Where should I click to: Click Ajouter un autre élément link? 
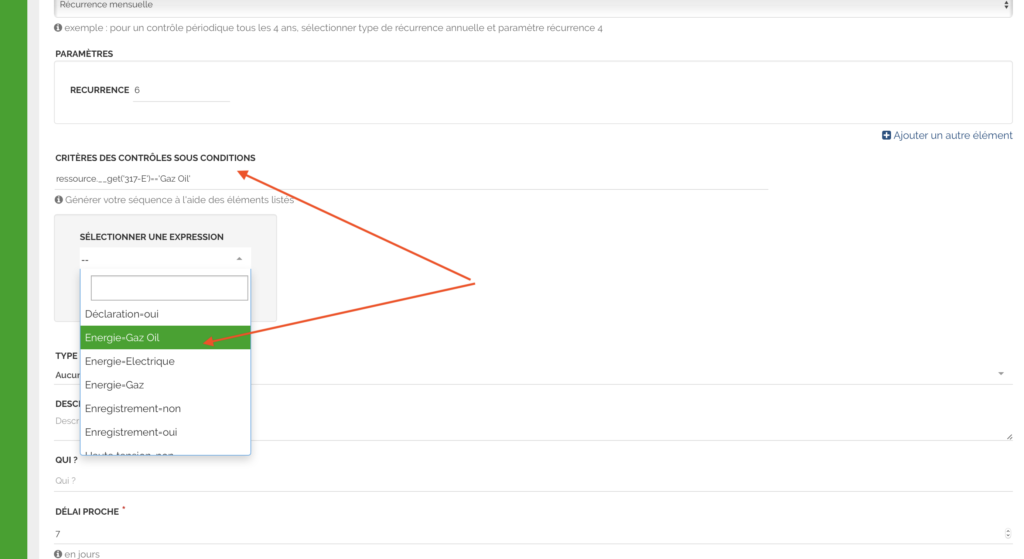[952, 135]
